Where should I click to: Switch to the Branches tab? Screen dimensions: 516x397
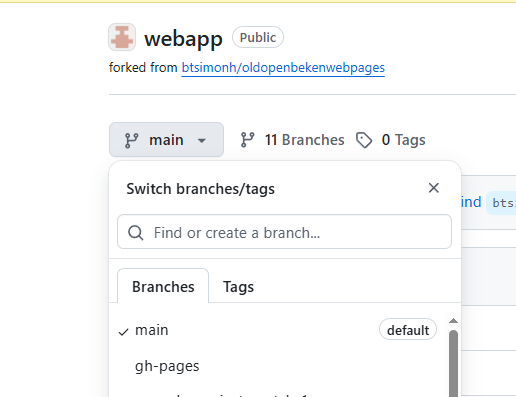coord(163,287)
